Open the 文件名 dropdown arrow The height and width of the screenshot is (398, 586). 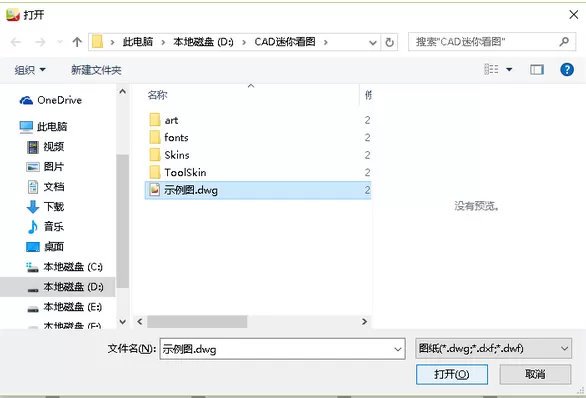pos(398,349)
